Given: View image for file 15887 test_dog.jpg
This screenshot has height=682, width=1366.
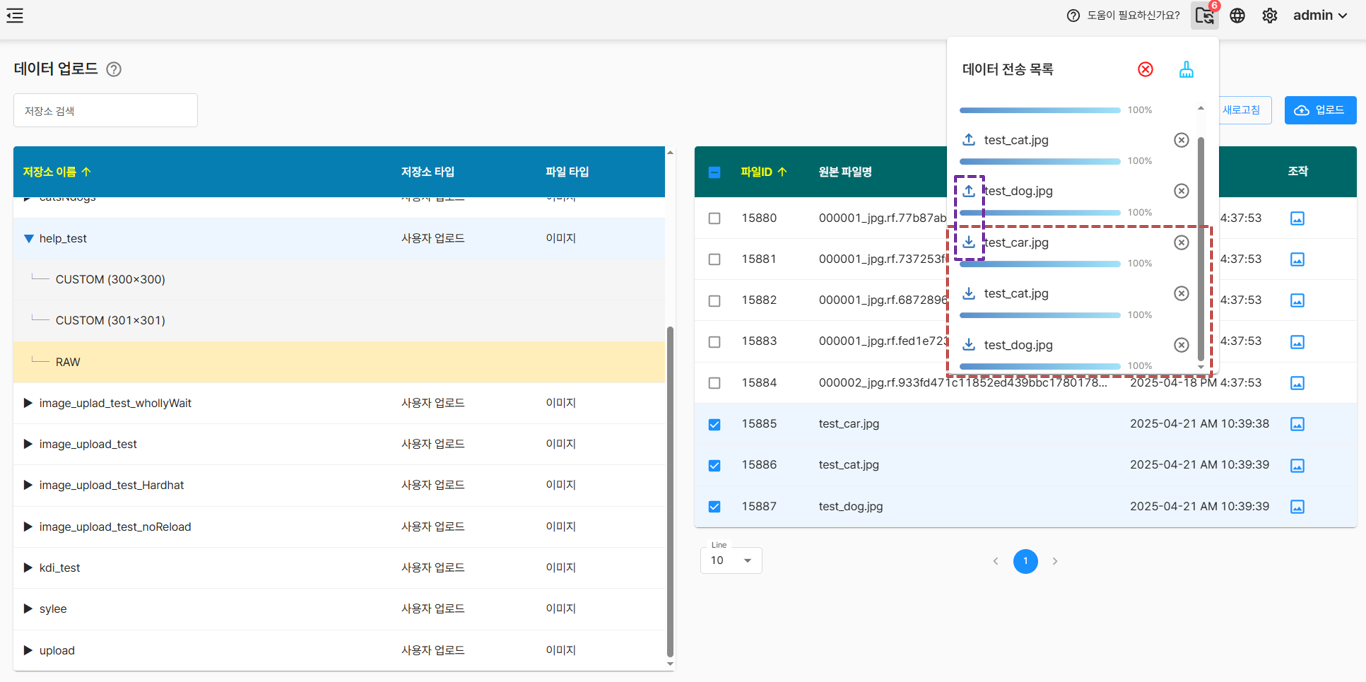Looking at the screenshot, I should (1297, 507).
